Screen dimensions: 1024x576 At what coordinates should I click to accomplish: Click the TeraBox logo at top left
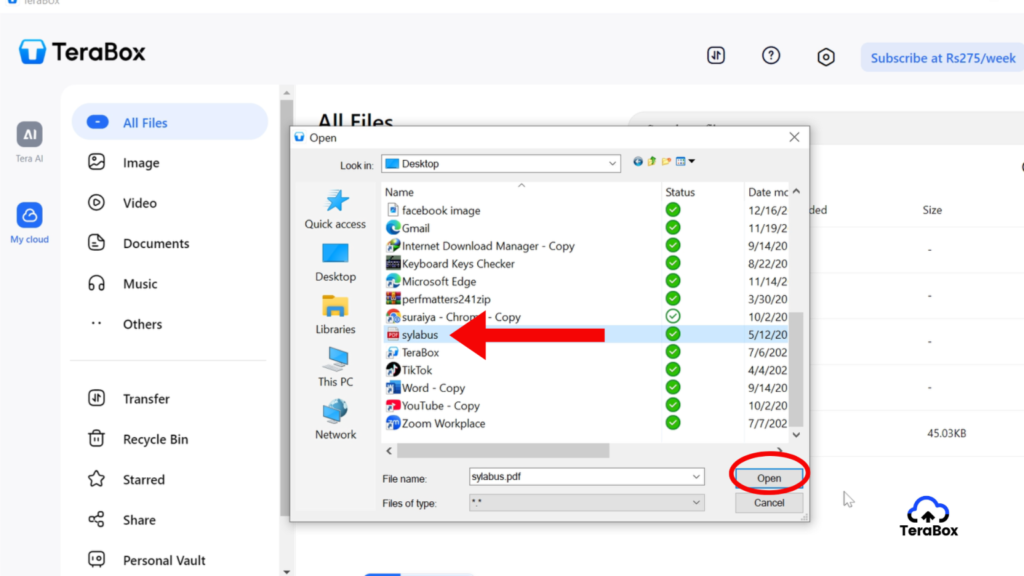click(x=82, y=52)
